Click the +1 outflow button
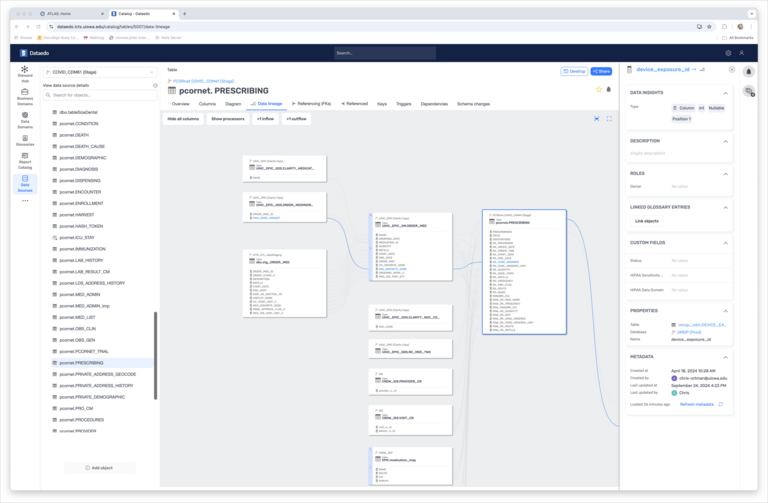 296,119
